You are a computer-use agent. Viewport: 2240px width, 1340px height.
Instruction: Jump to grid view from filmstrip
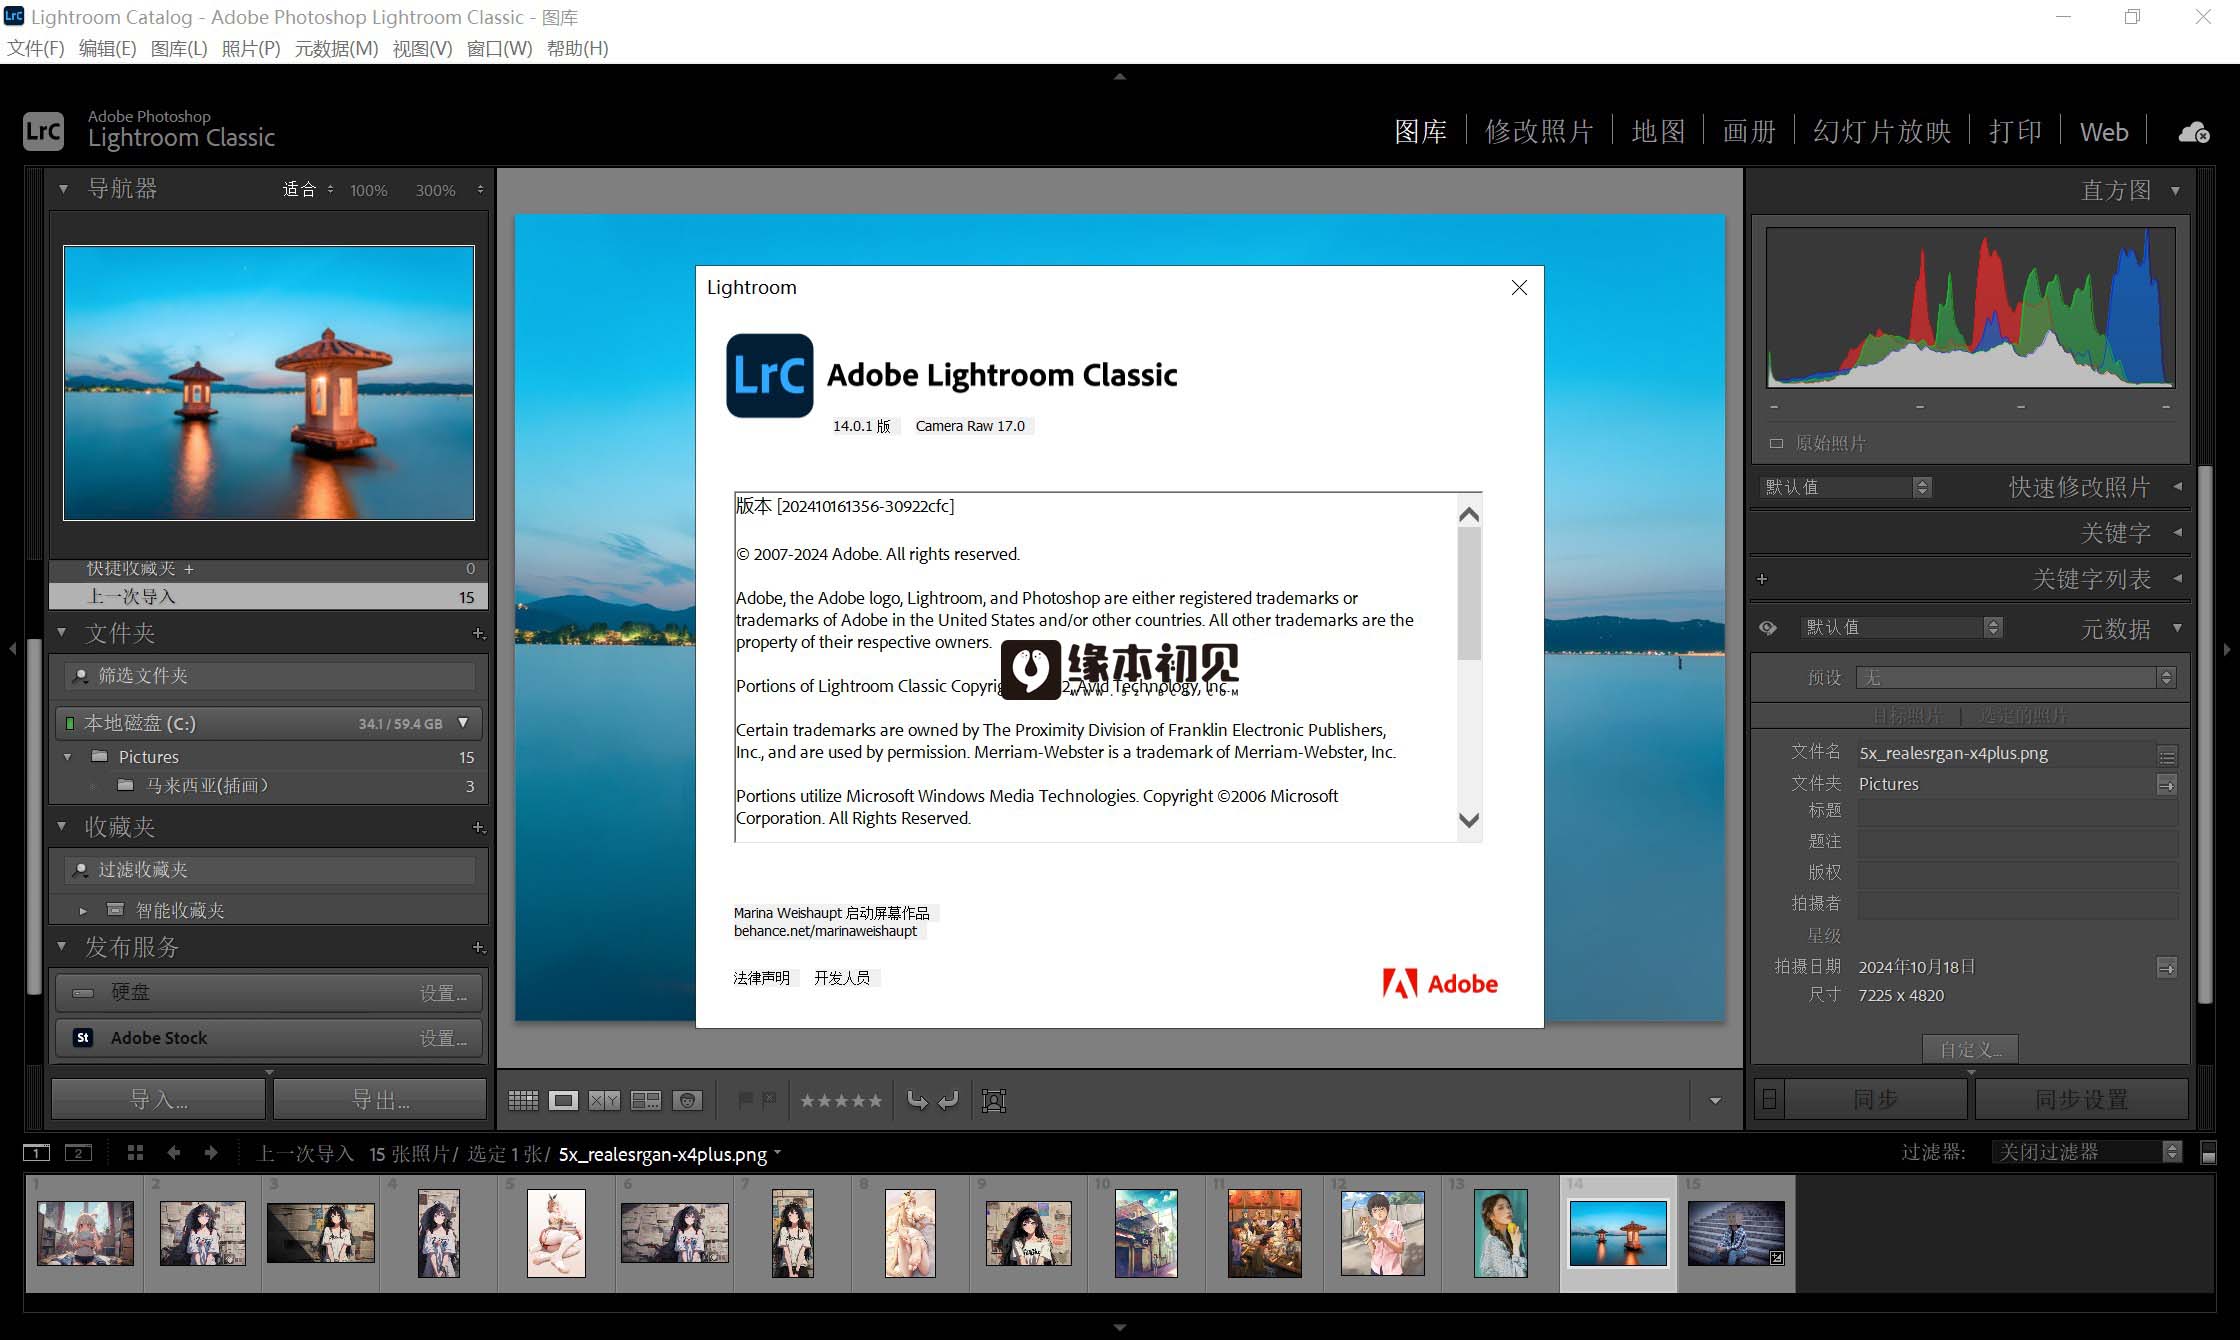(x=136, y=1153)
